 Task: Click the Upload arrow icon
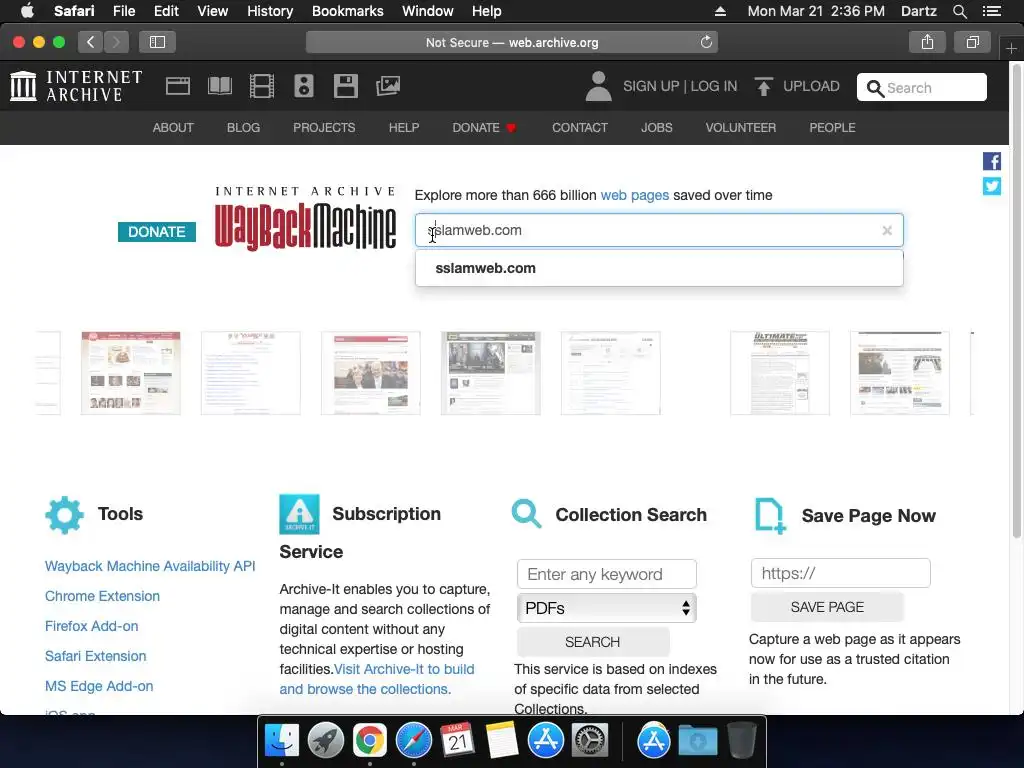pyautogui.click(x=763, y=86)
